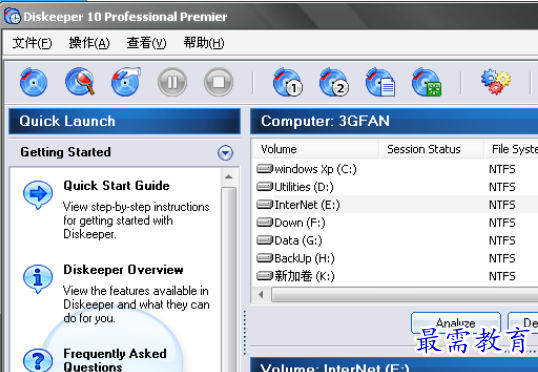Viewport: 538px width, 372px height.
Task: Click NTFS cell in Data (G:) row
Action: point(502,241)
